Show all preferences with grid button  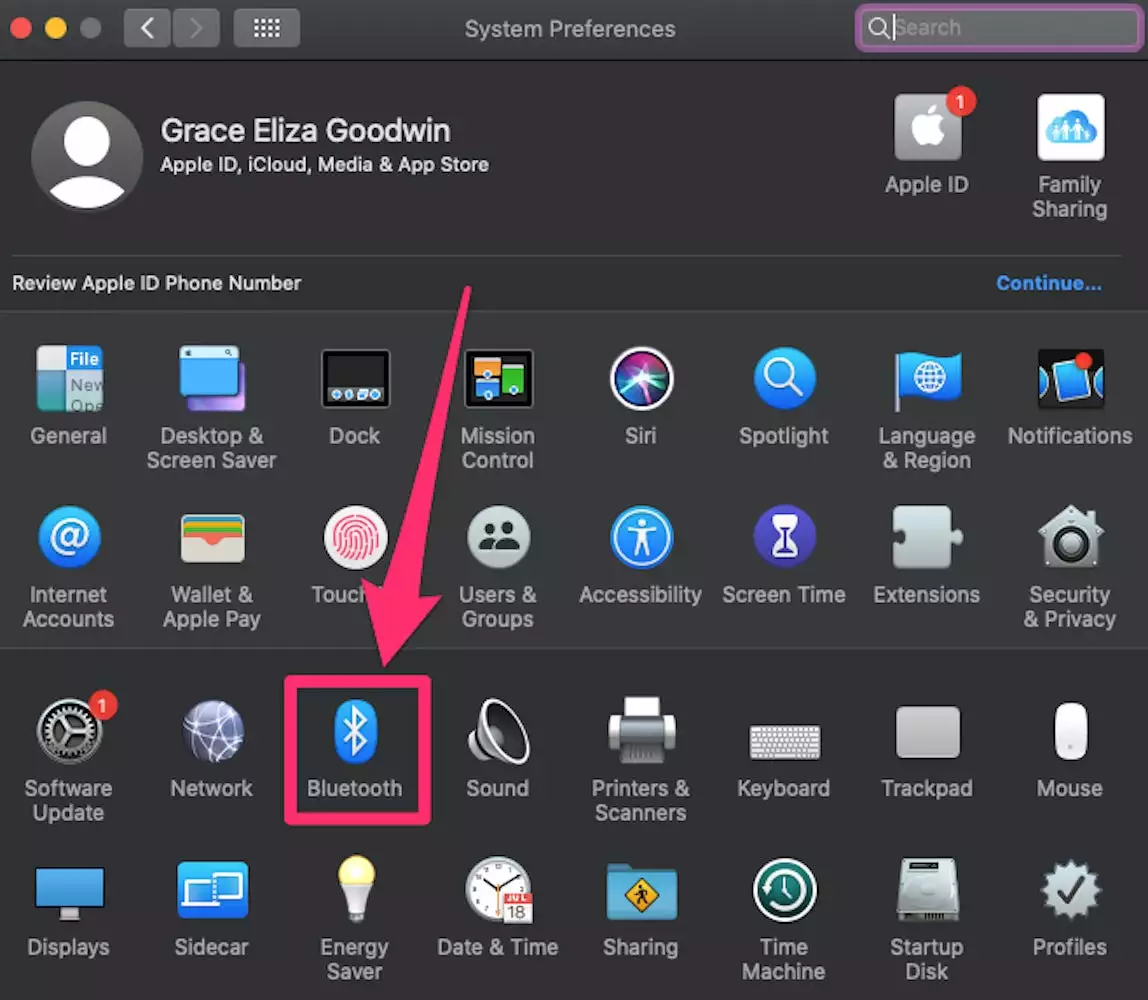click(x=267, y=28)
